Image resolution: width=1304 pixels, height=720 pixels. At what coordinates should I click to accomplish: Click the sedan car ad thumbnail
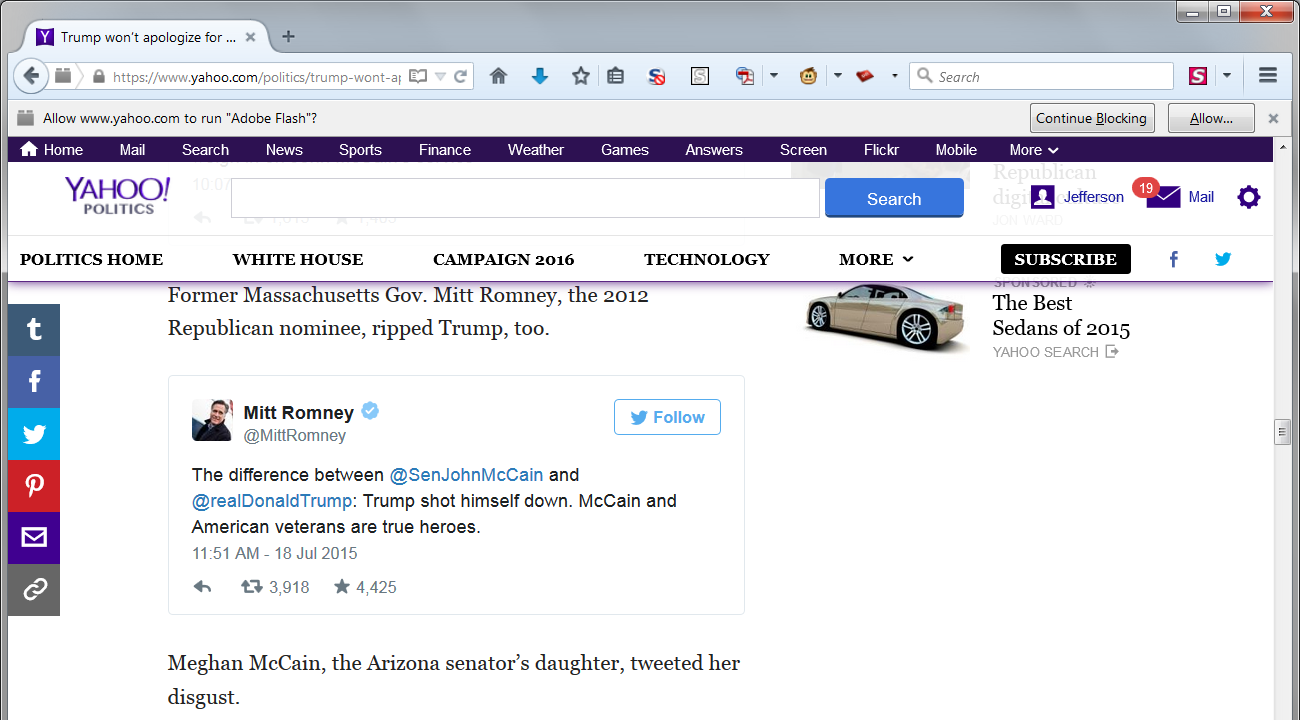coord(886,316)
